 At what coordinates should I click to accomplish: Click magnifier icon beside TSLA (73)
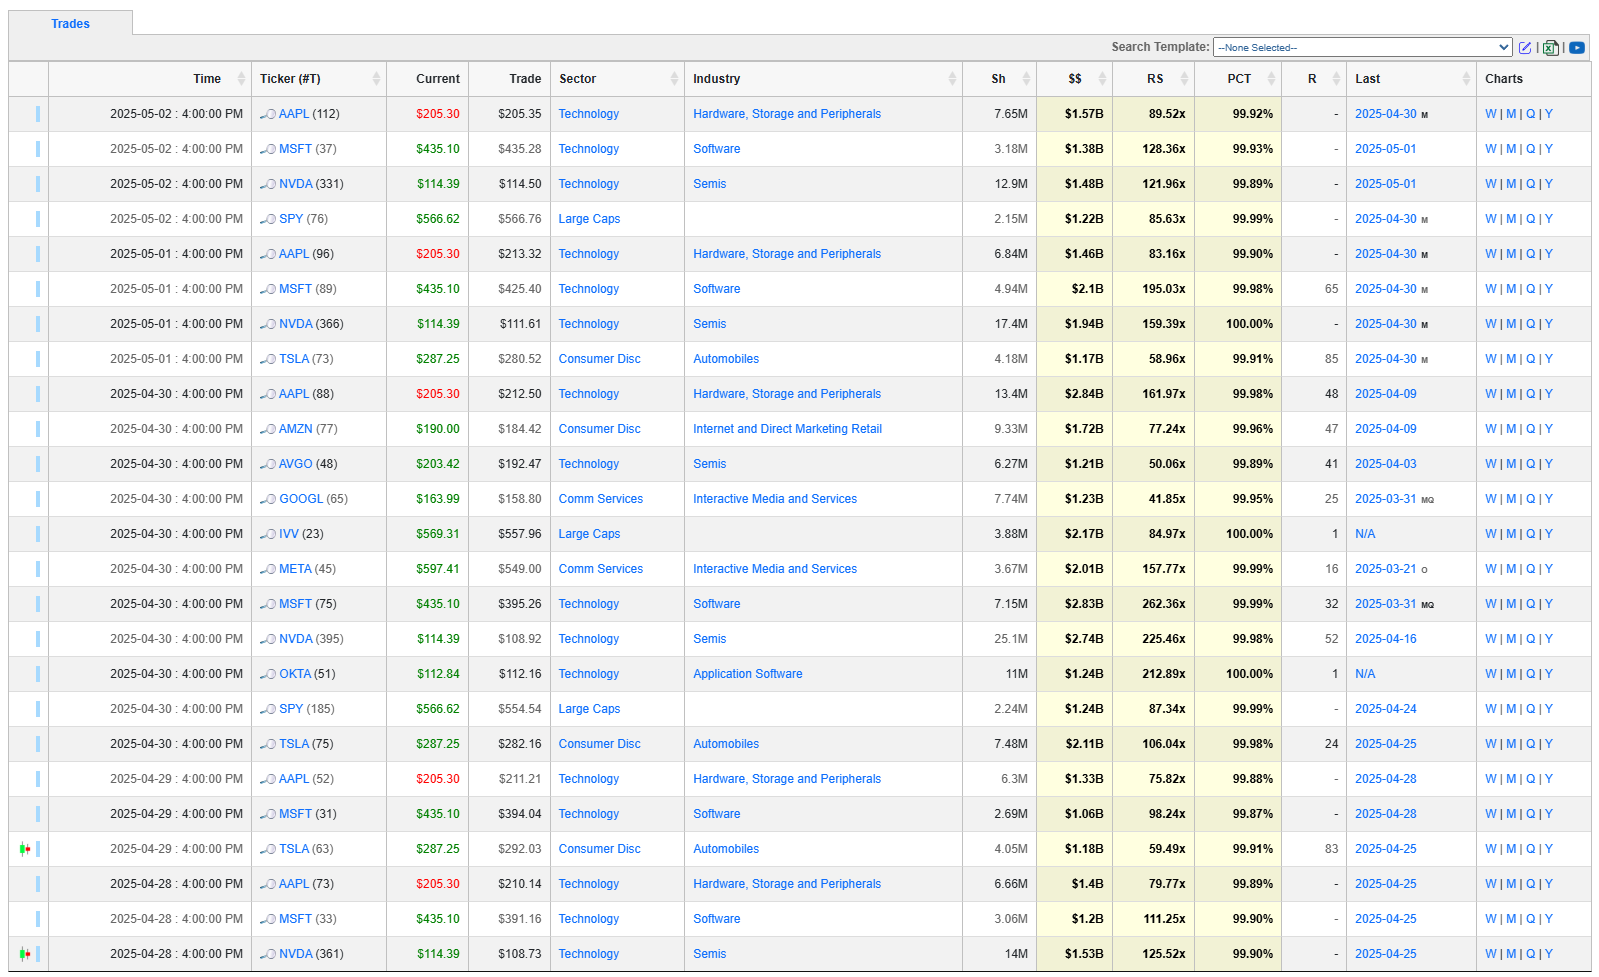[268, 359]
